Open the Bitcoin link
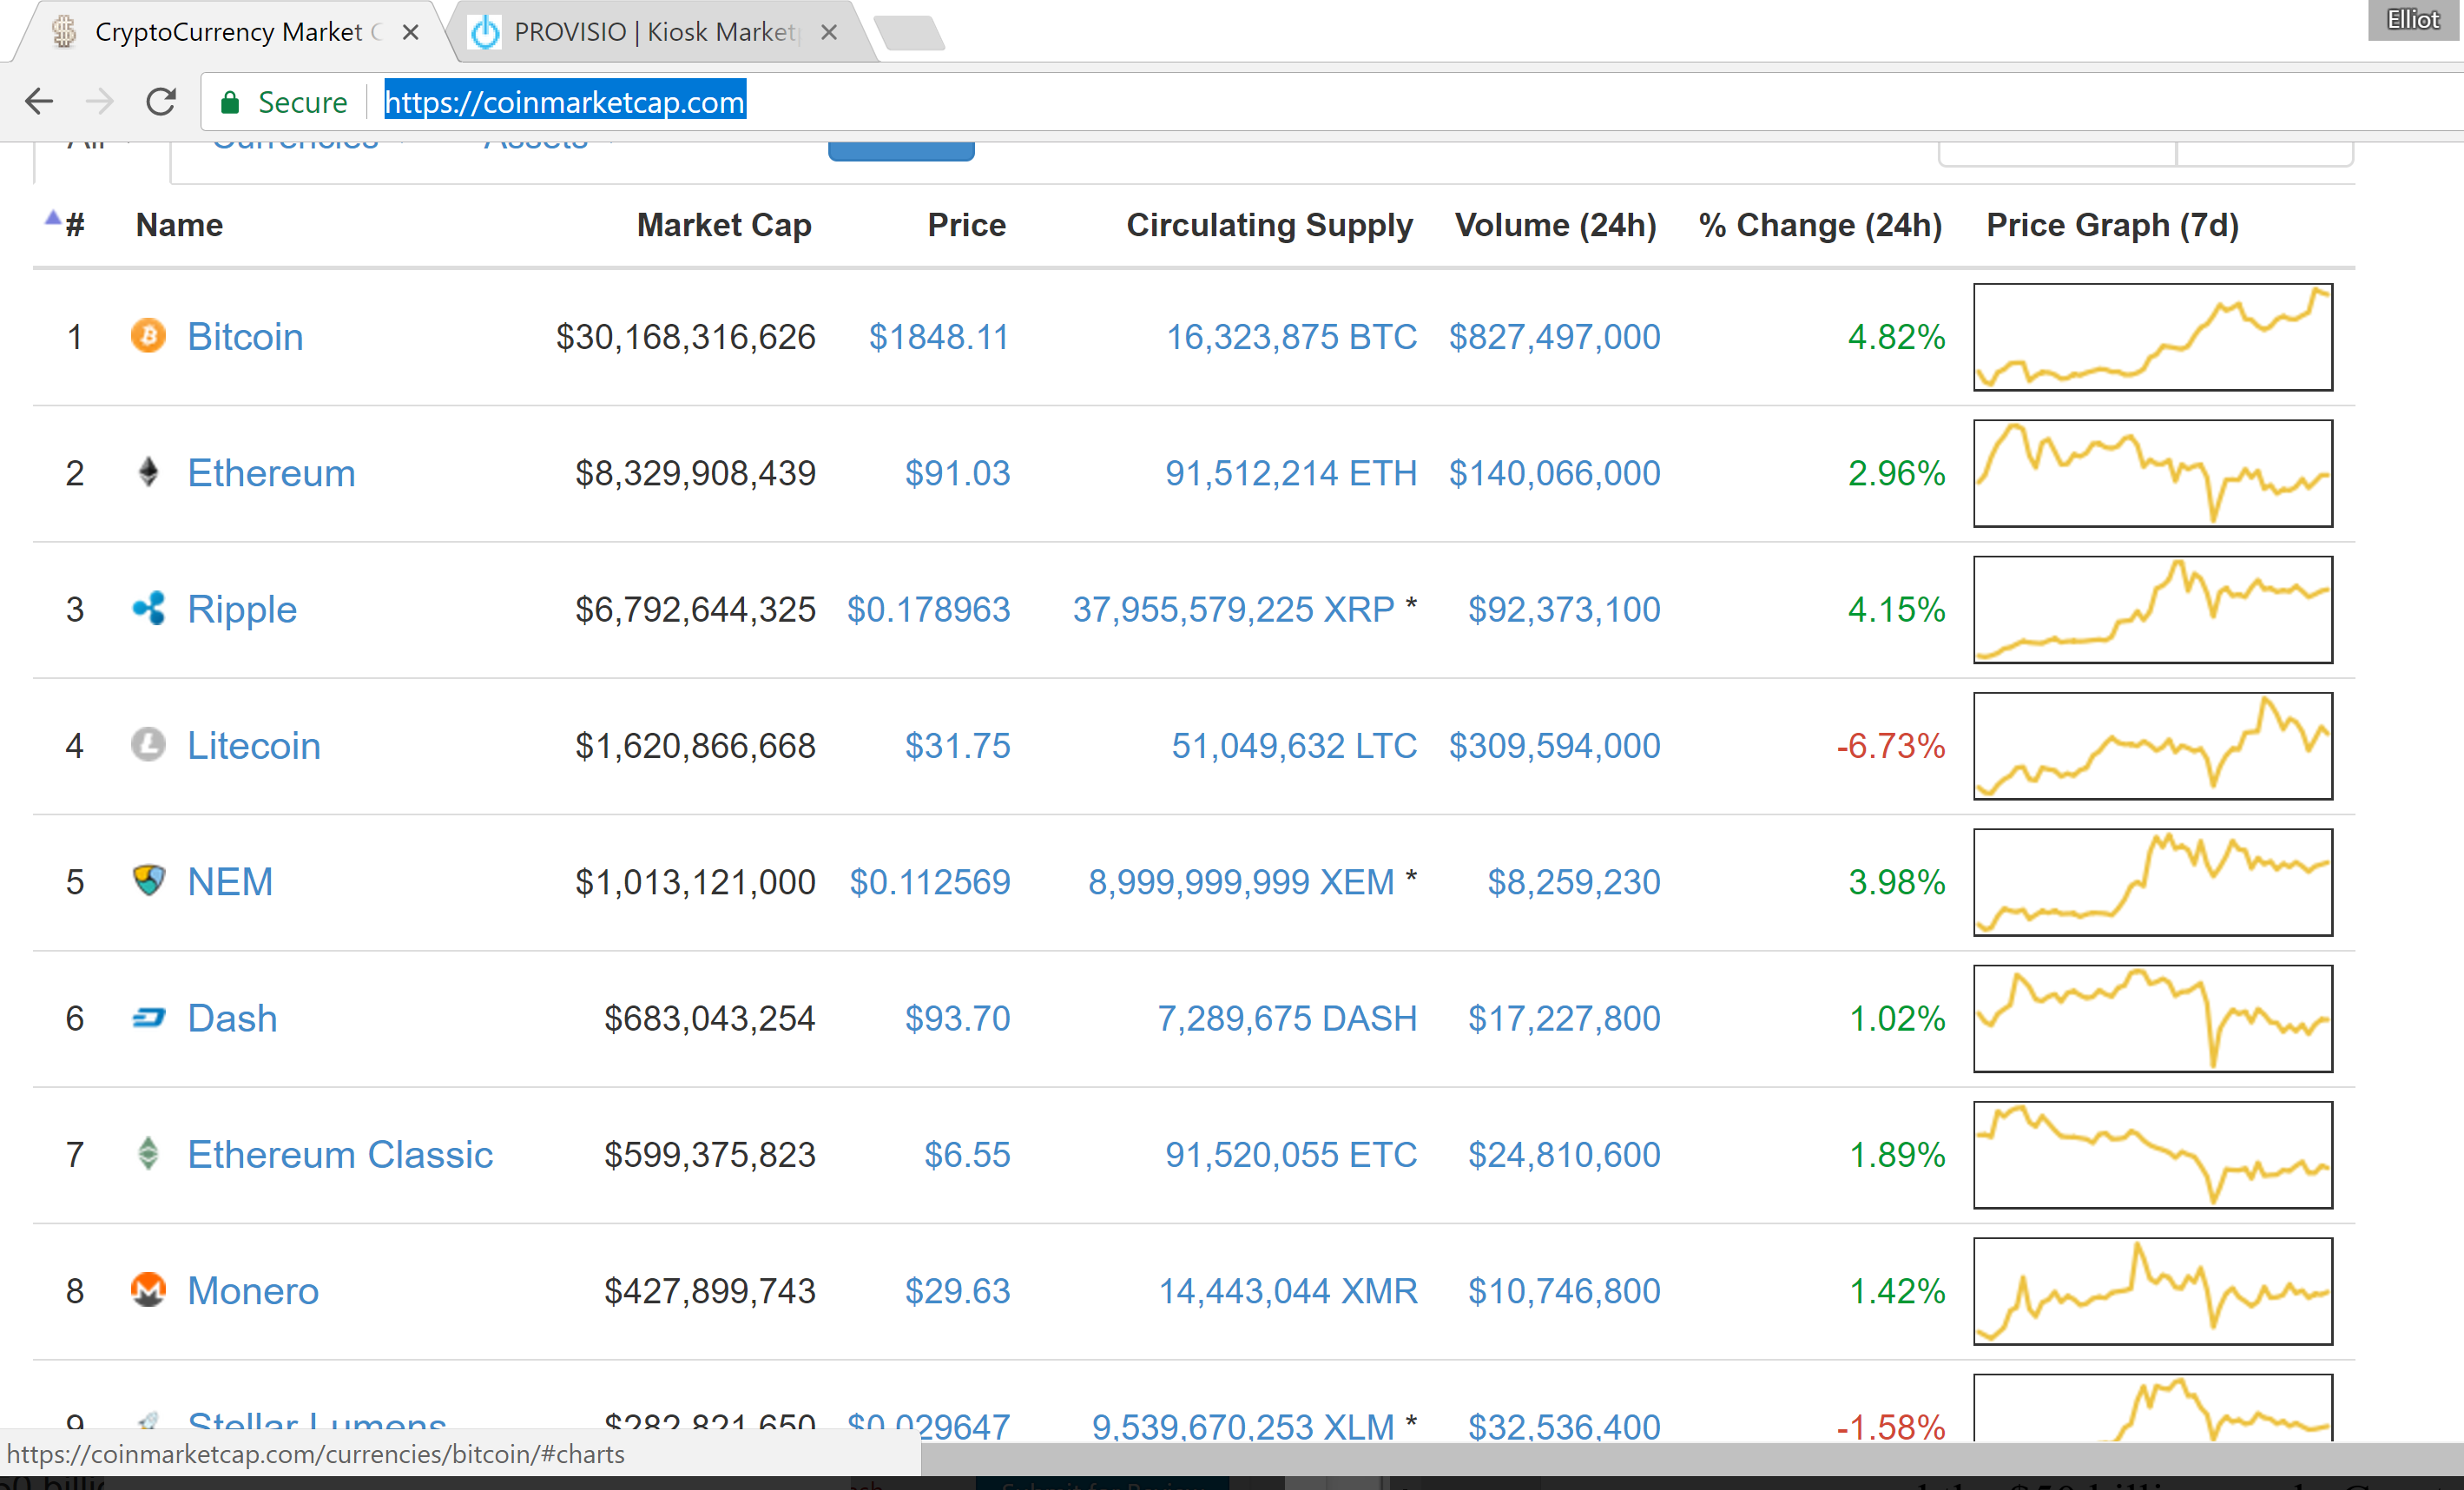 click(x=245, y=336)
